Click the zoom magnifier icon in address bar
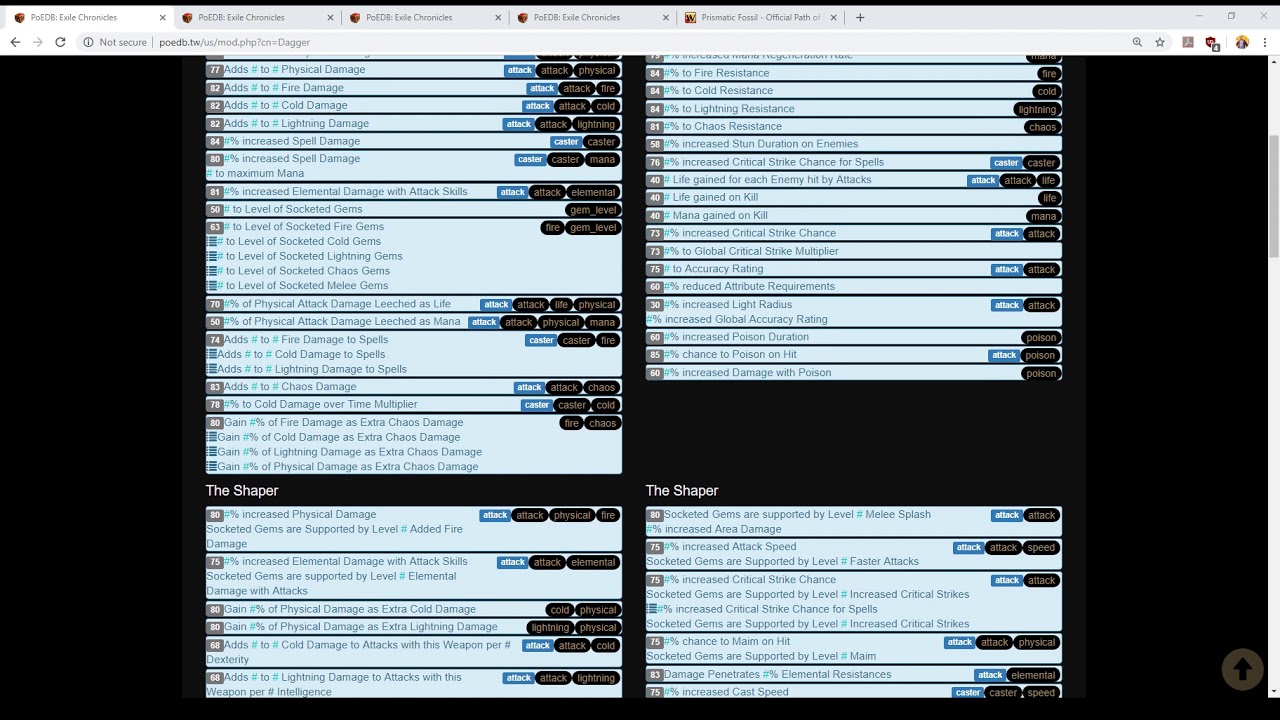The image size is (1280, 720). [1137, 42]
